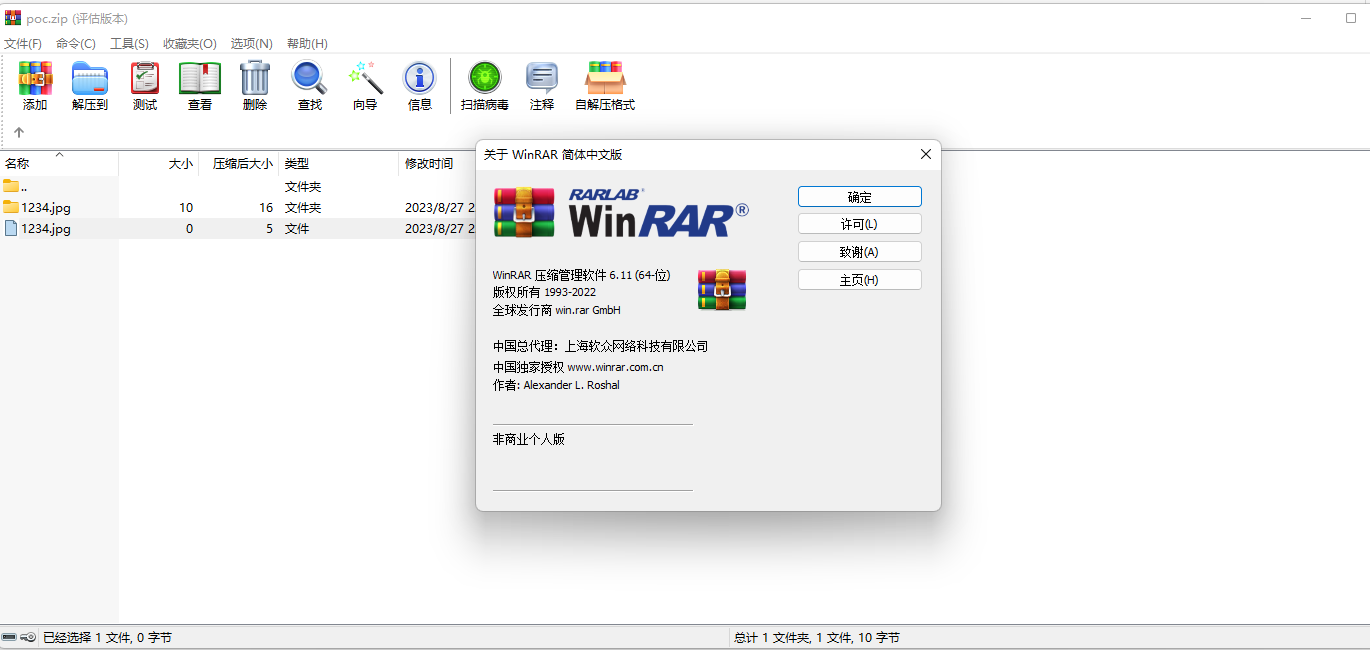Click the 非商业个人版 text
The height and width of the screenshot is (650, 1370).
[x=529, y=439]
